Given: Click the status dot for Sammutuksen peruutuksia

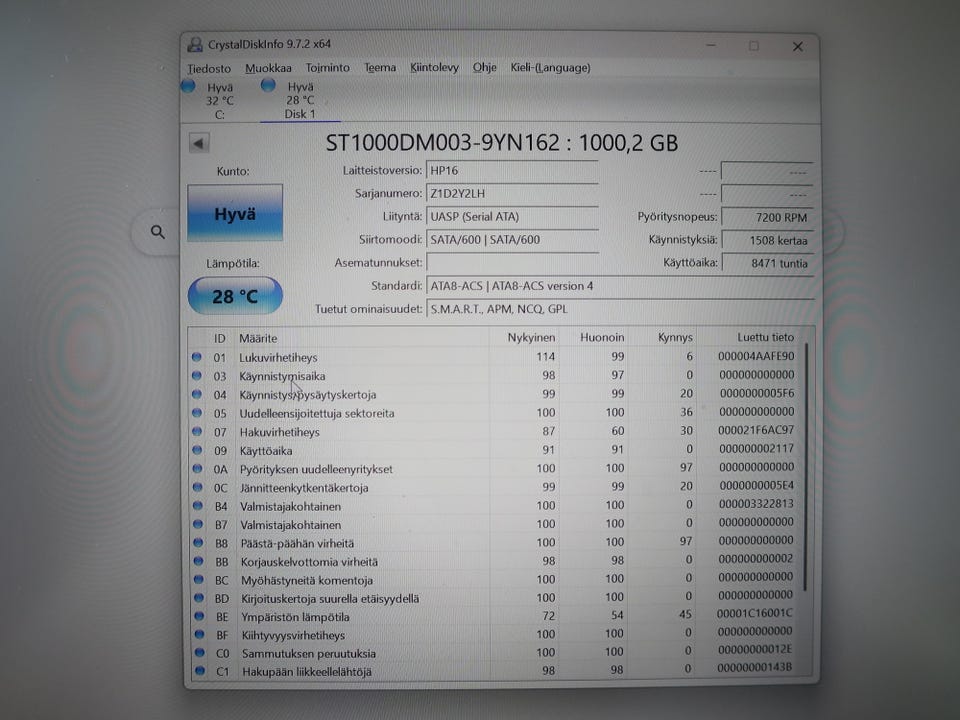Looking at the screenshot, I should (200, 653).
